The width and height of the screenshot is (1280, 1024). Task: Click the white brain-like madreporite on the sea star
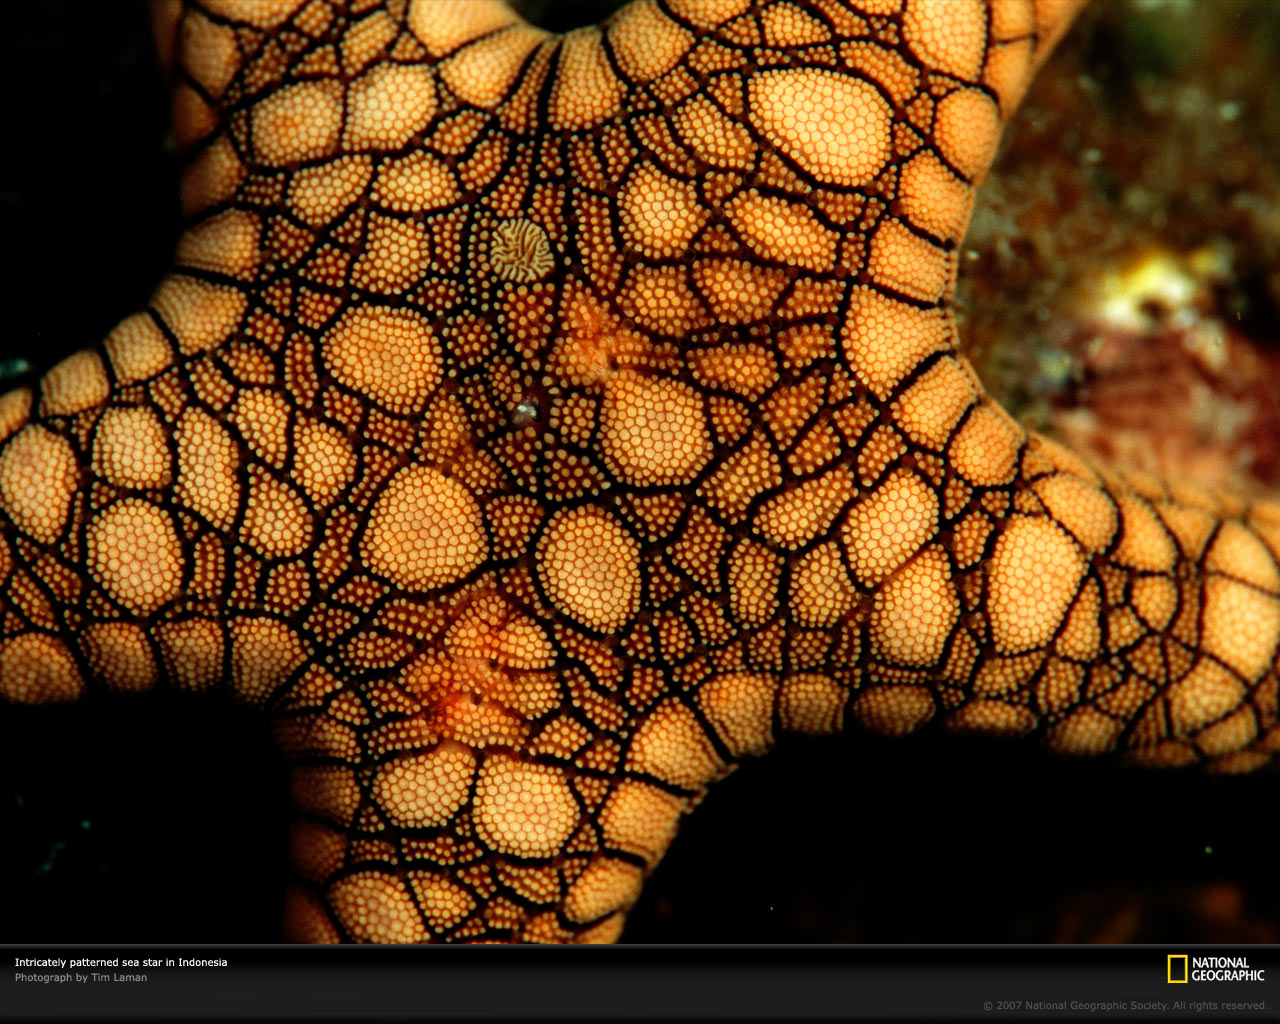click(x=521, y=250)
